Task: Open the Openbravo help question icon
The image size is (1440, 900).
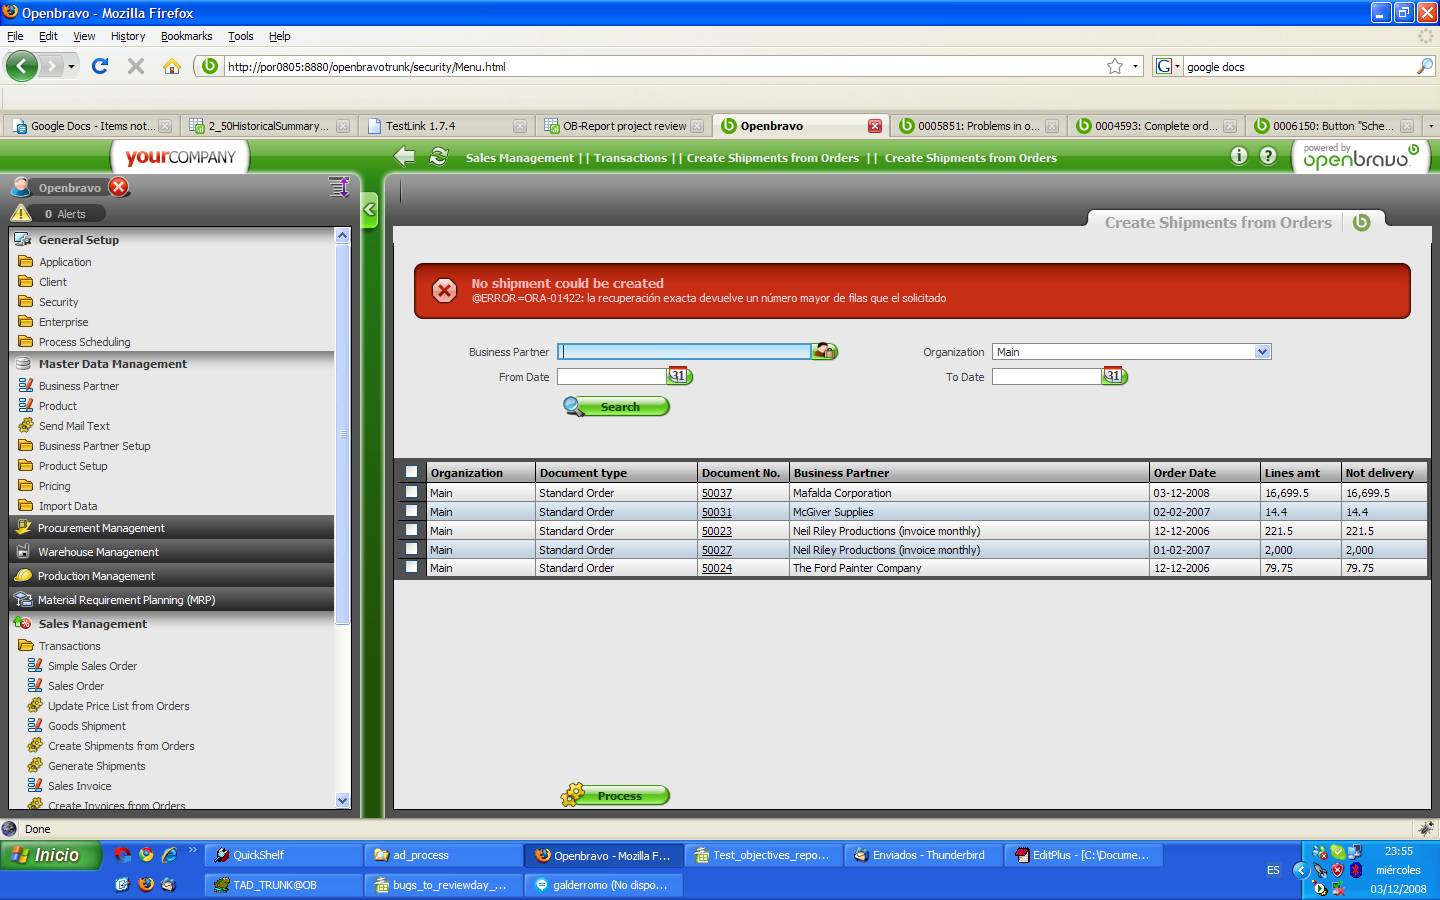Action: coord(1268,155)
